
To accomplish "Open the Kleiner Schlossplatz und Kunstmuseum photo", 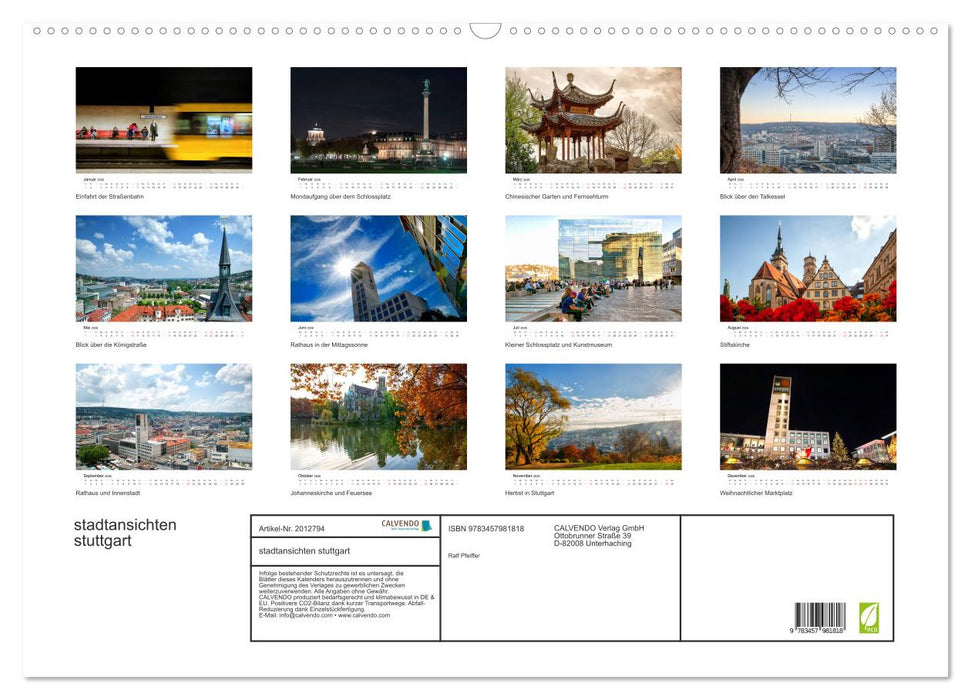I will click(593, 268).
